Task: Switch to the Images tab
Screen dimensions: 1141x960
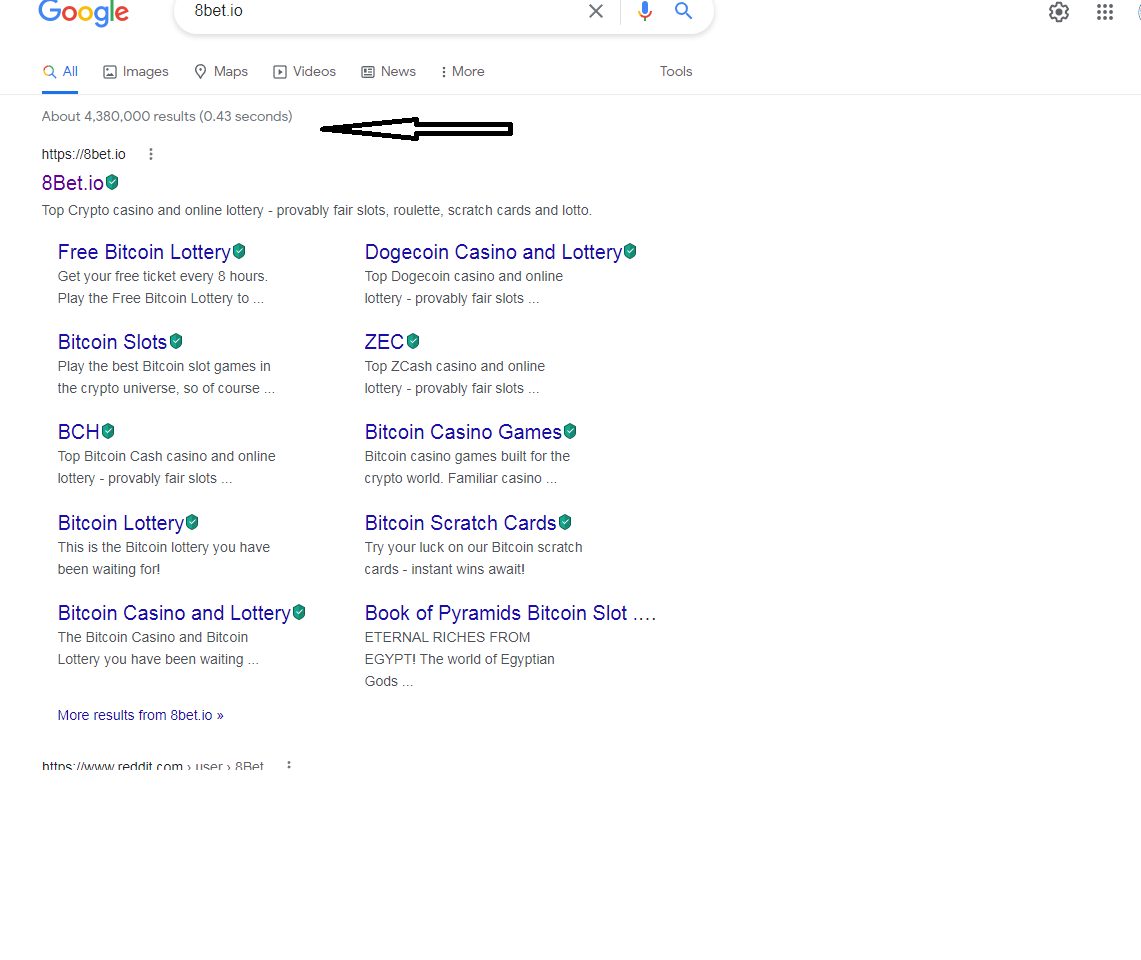Action: coord(136,71)
